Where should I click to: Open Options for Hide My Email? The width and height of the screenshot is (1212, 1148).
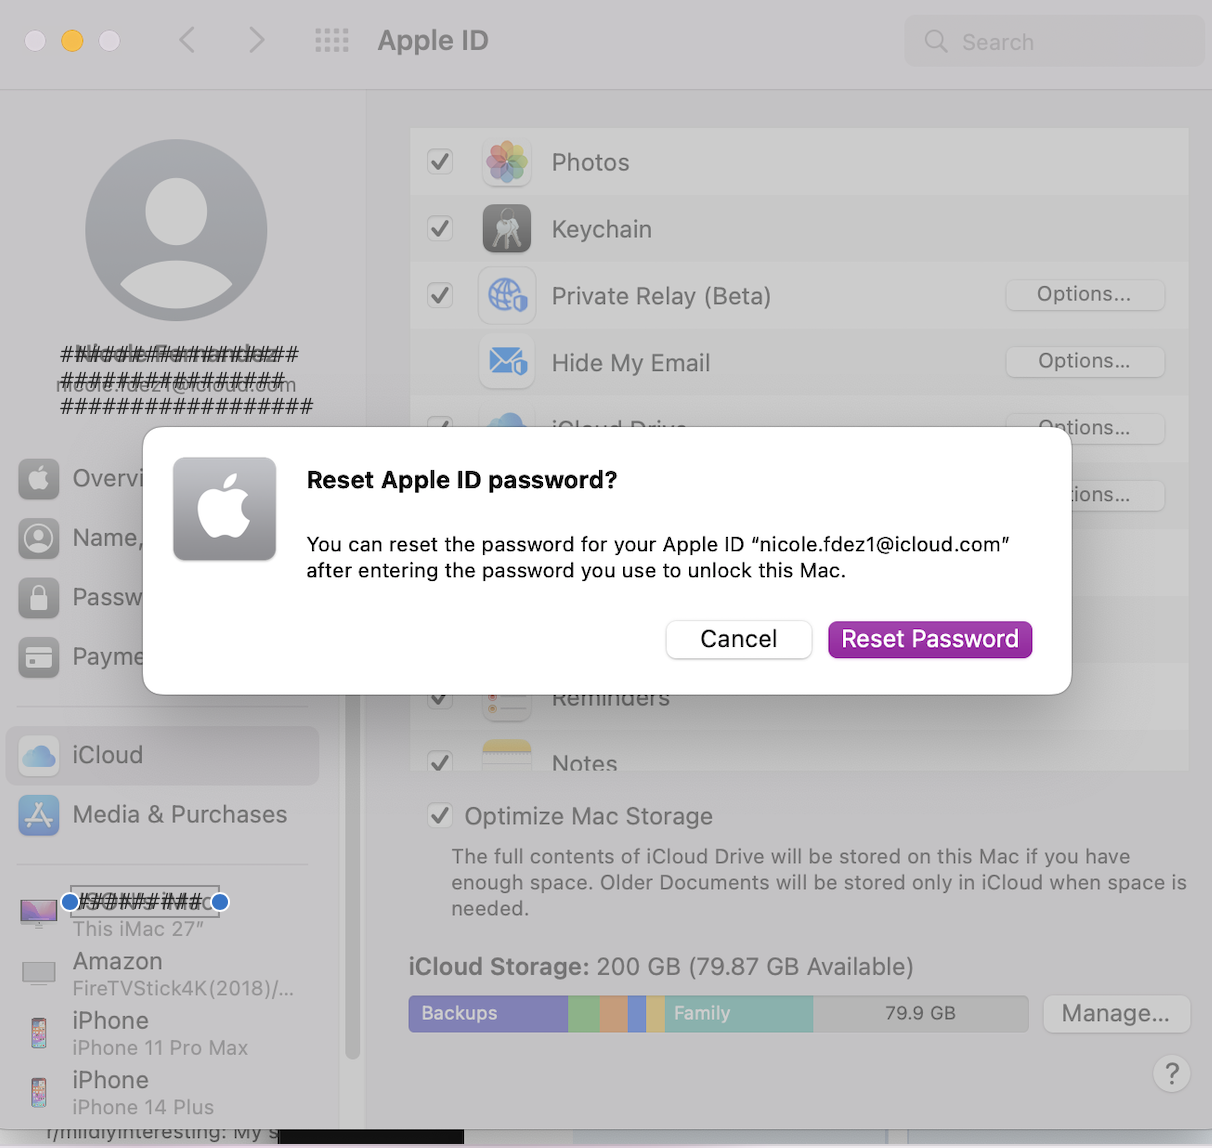1085,361
